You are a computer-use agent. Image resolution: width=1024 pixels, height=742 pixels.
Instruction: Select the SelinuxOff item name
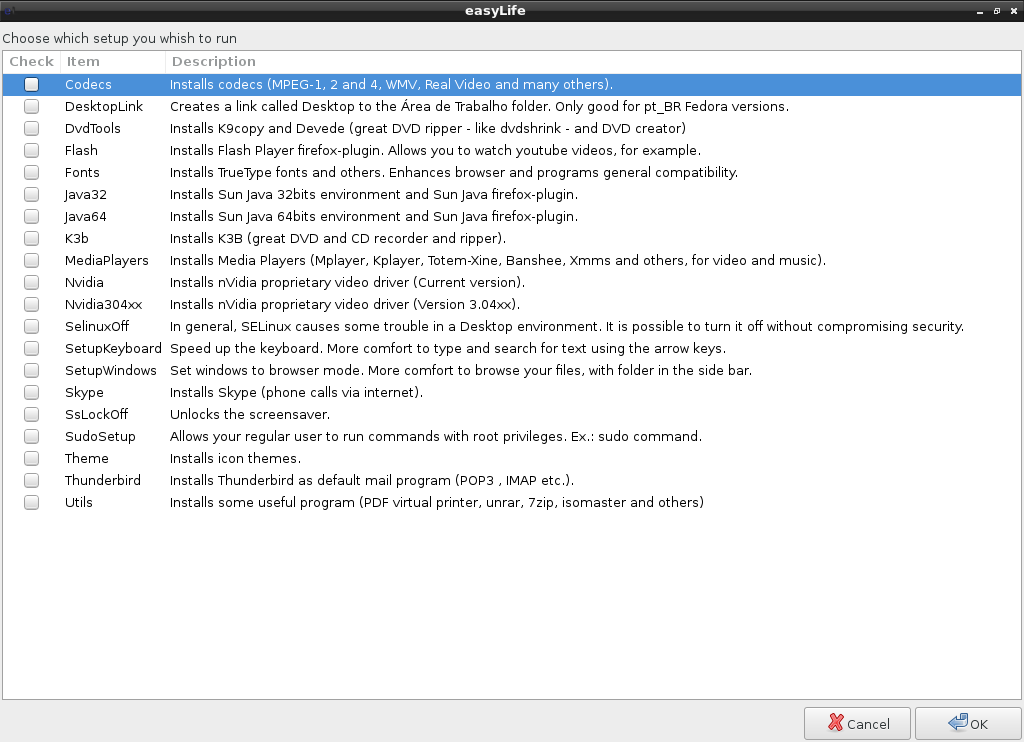(x=97, y=327)
